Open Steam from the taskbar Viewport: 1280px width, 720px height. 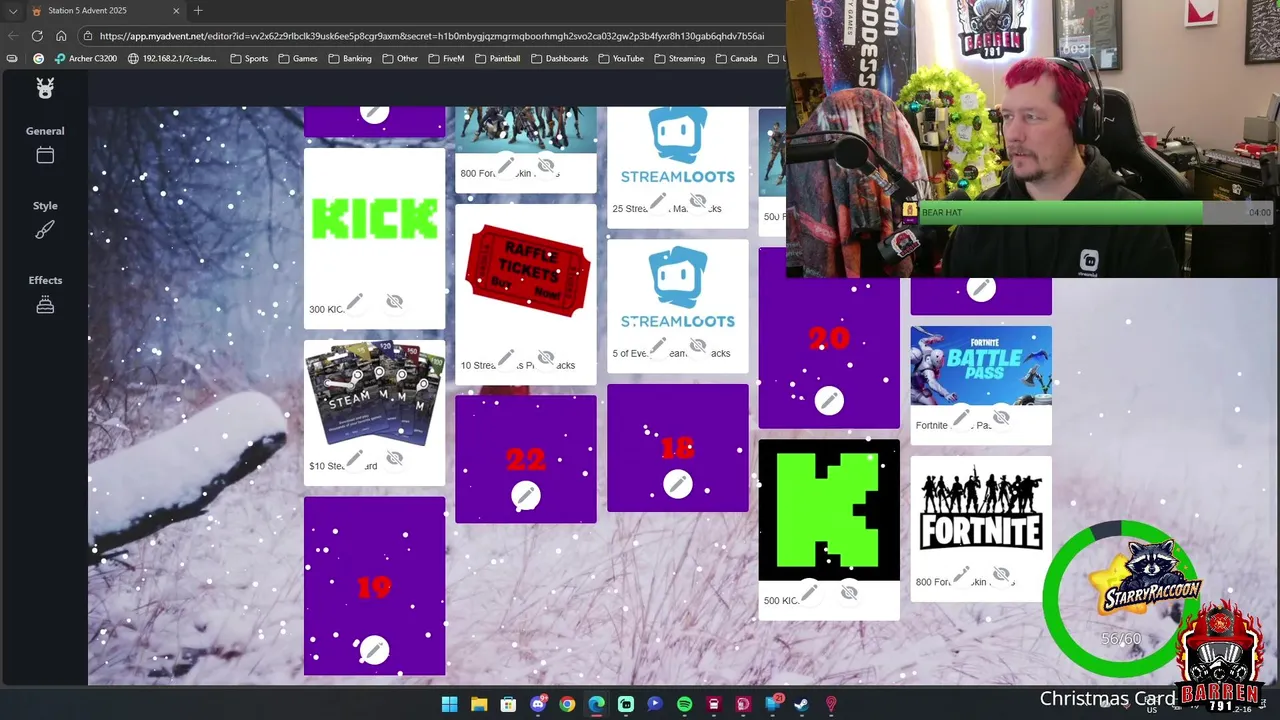[x=801, y=704]
